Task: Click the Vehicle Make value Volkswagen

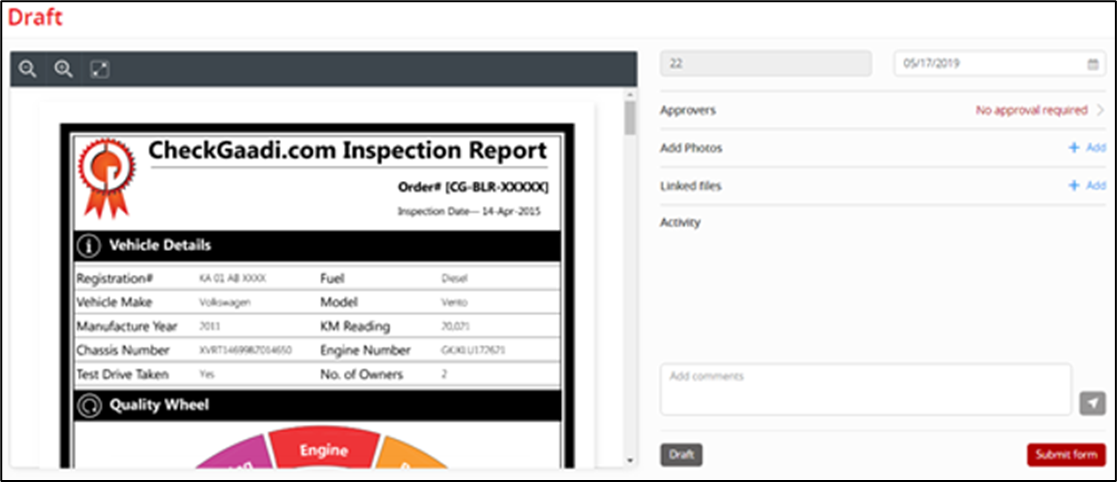Action: [224, 303]
